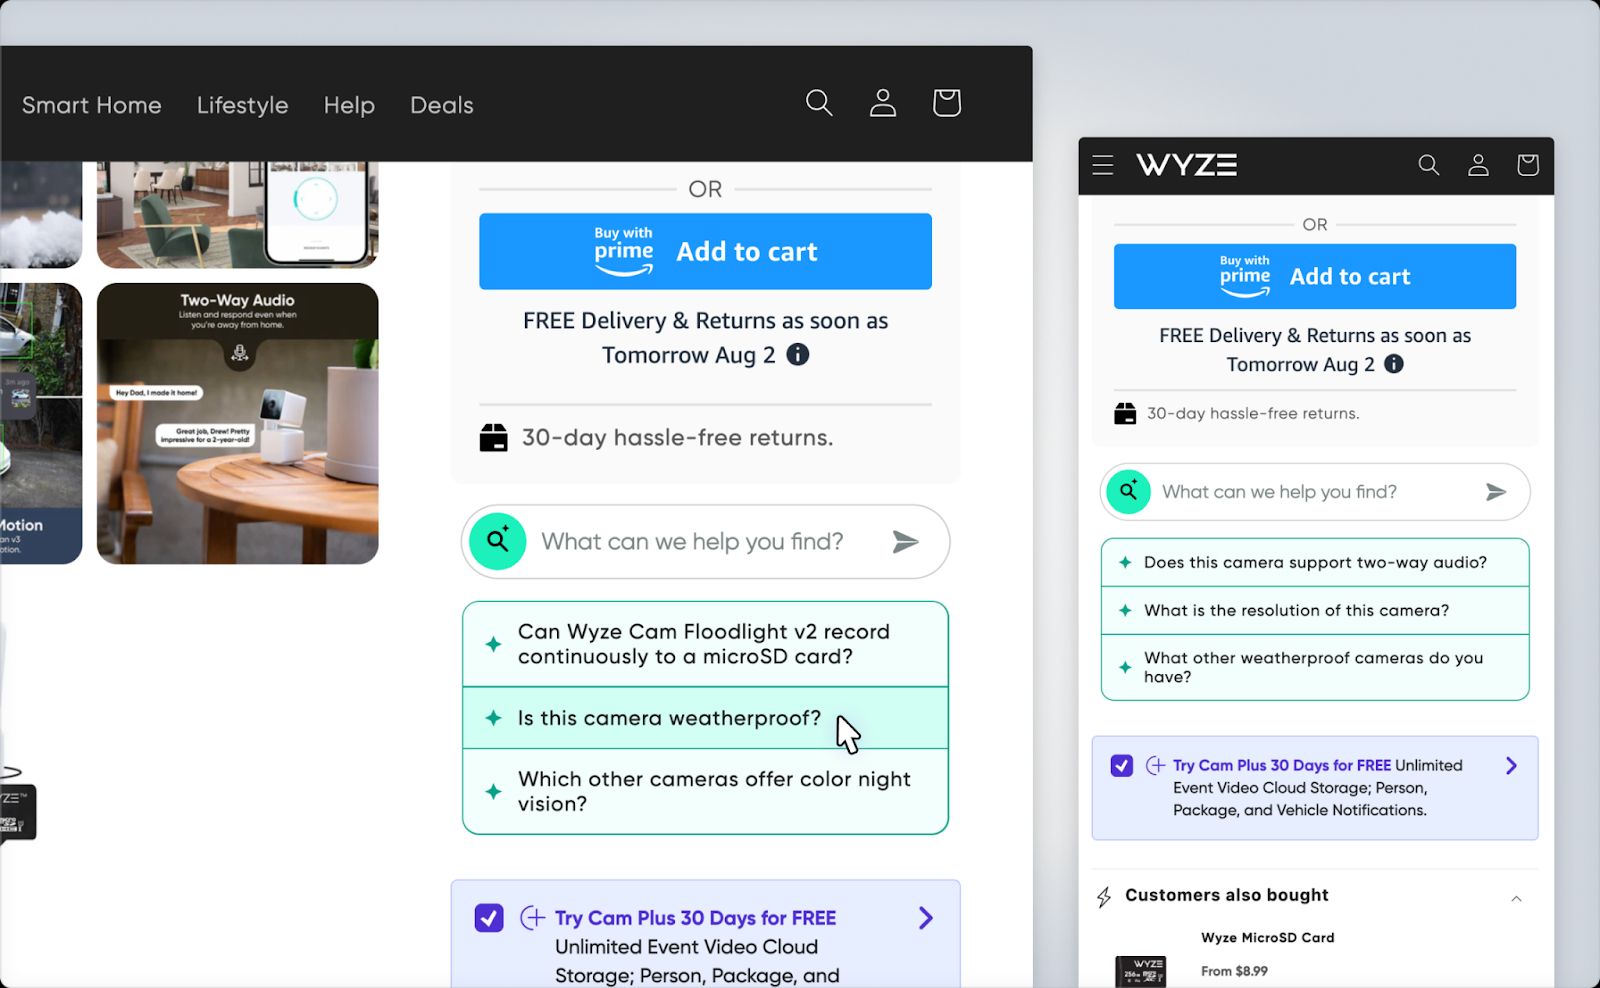Open the Smart Home menu
1600x988 pixels.
pyautogui.click(x=91, y=105)
